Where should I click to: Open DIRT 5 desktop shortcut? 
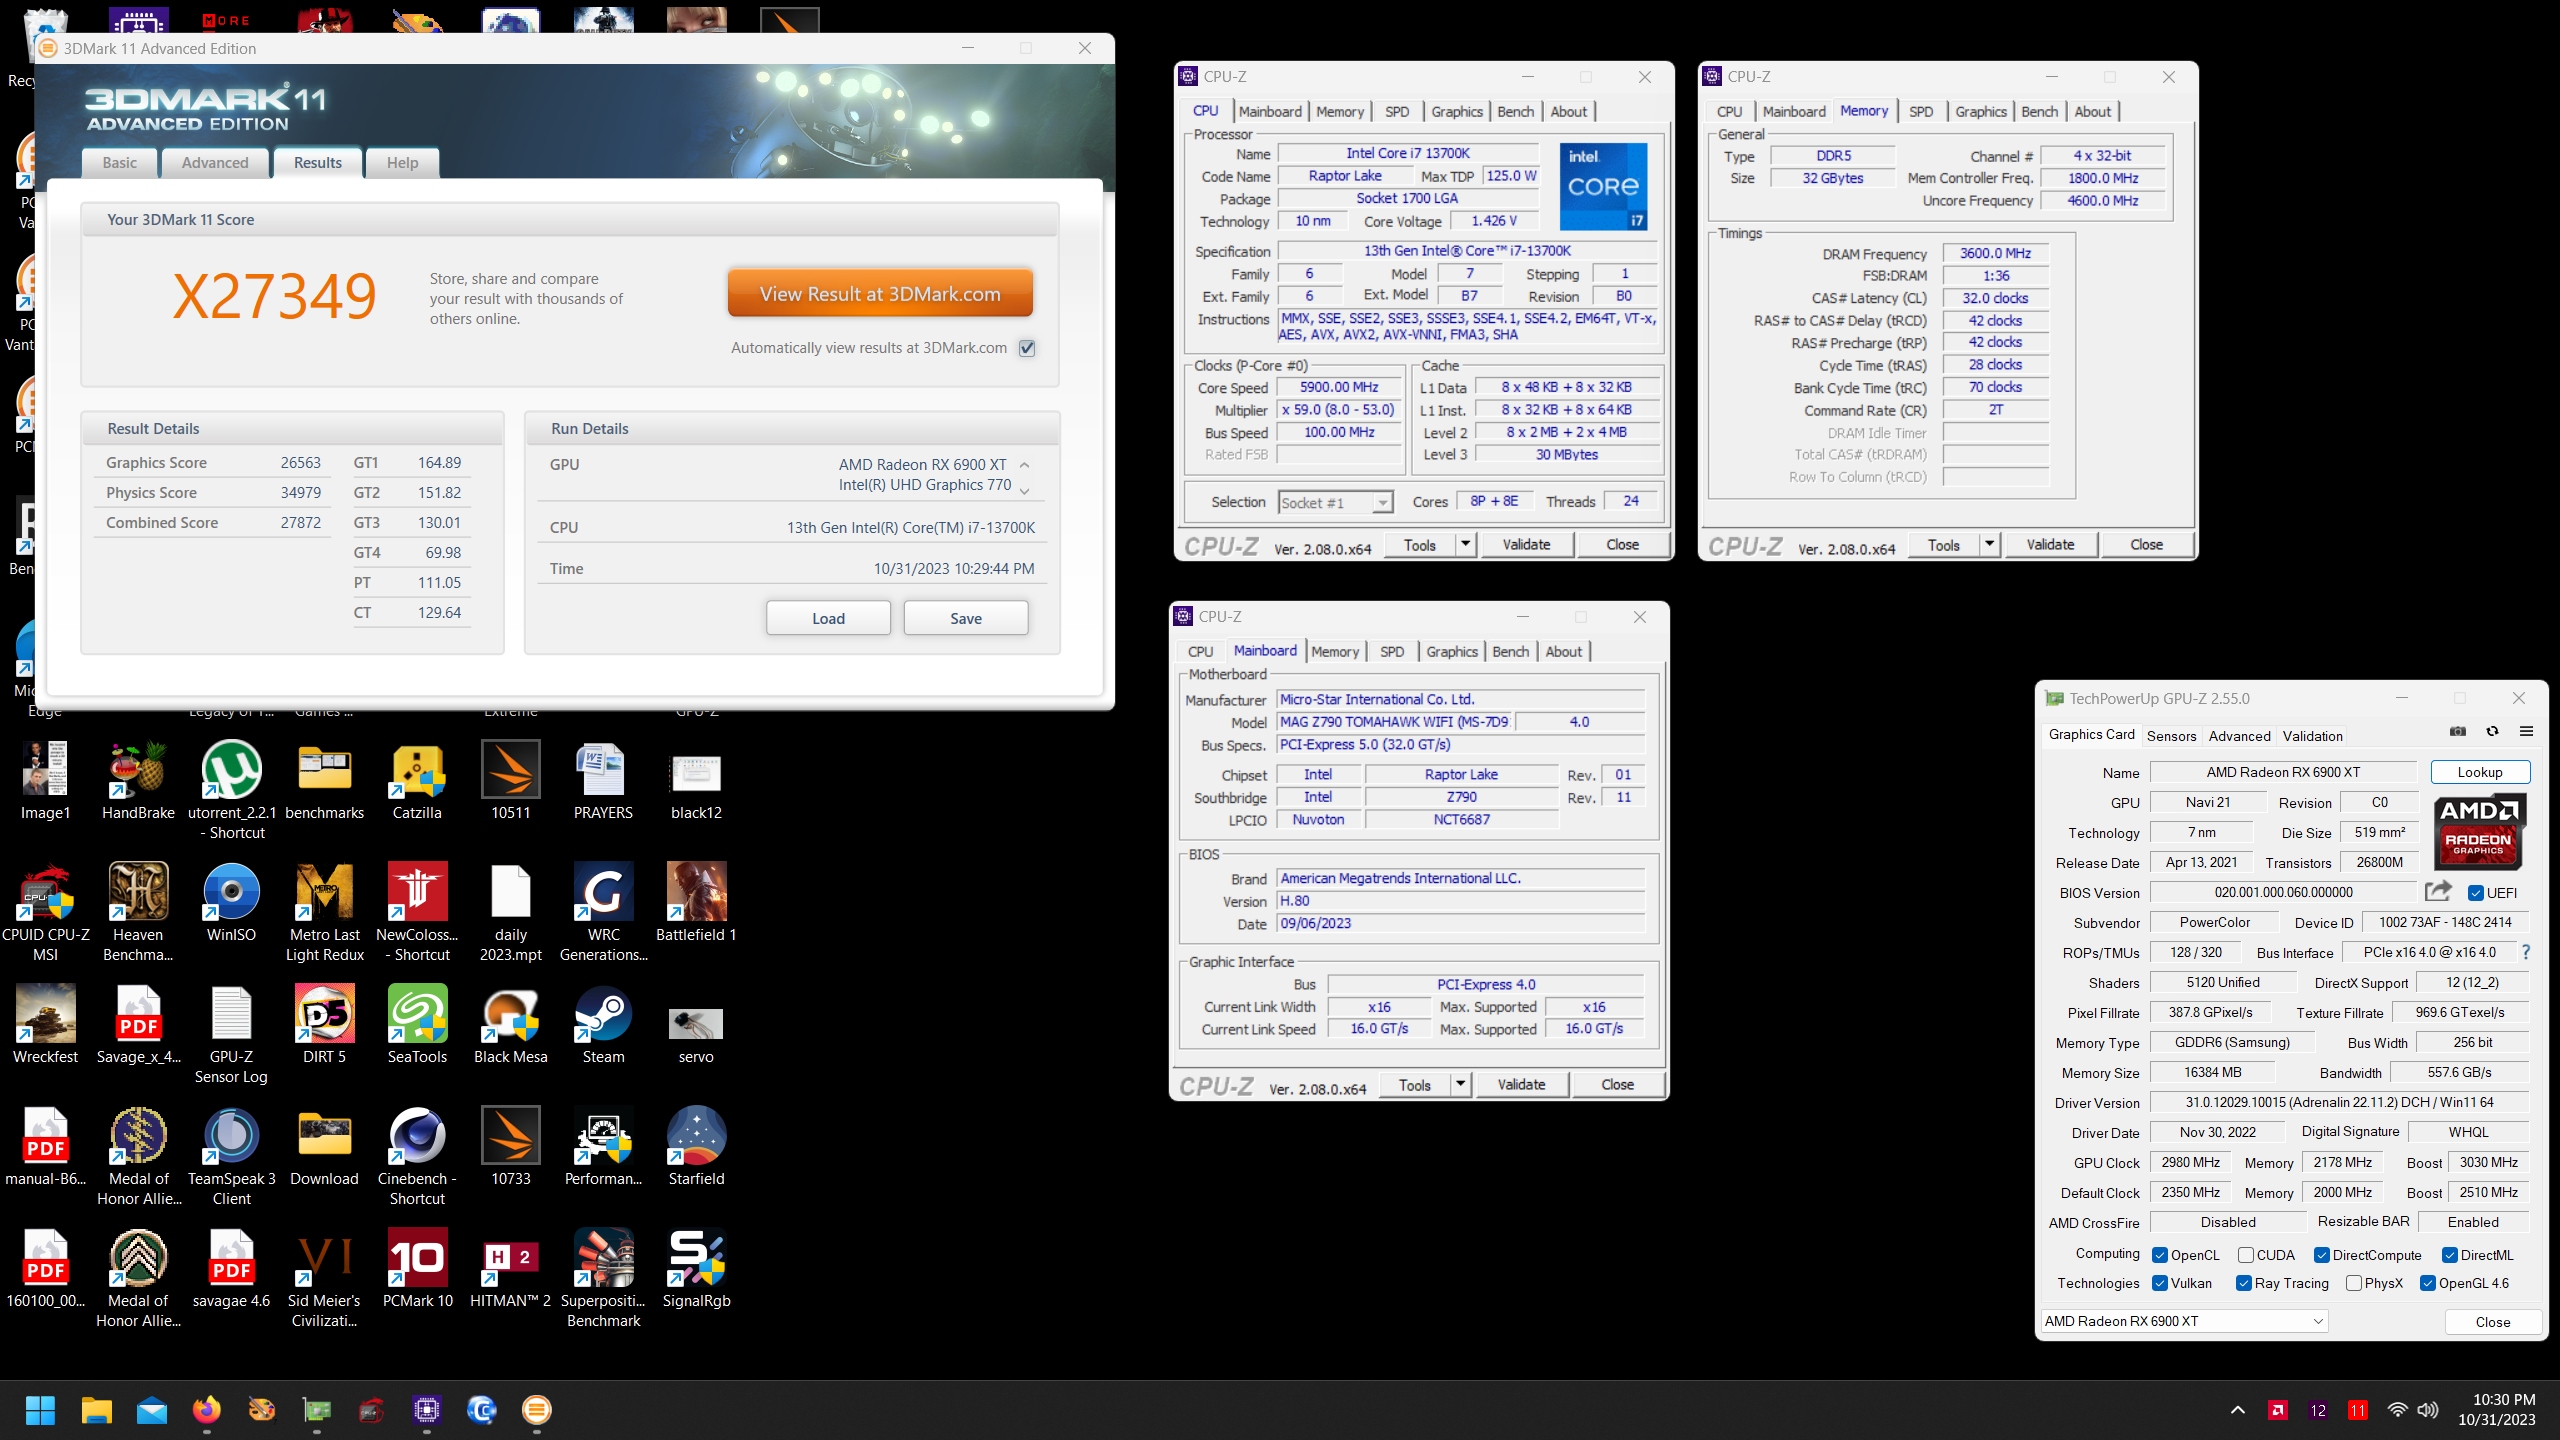pyautogui.click(x=324, y=1025)
